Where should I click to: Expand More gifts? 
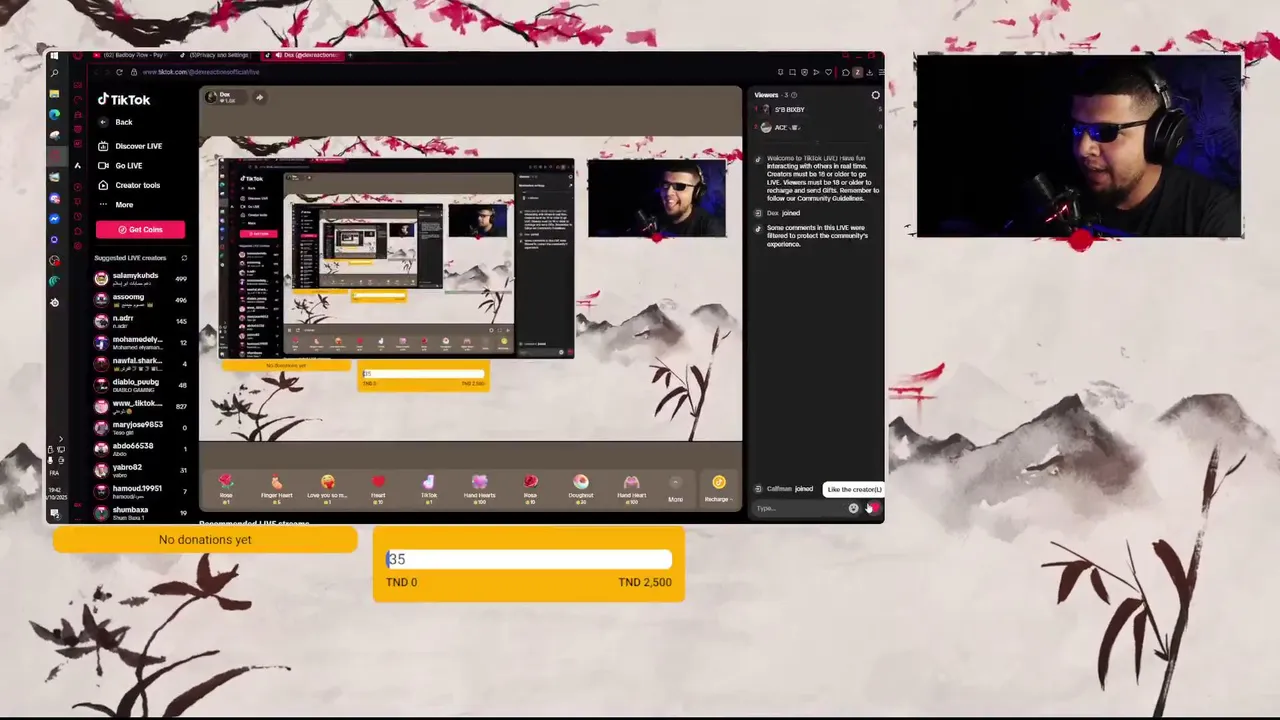(x=676, y=489)
